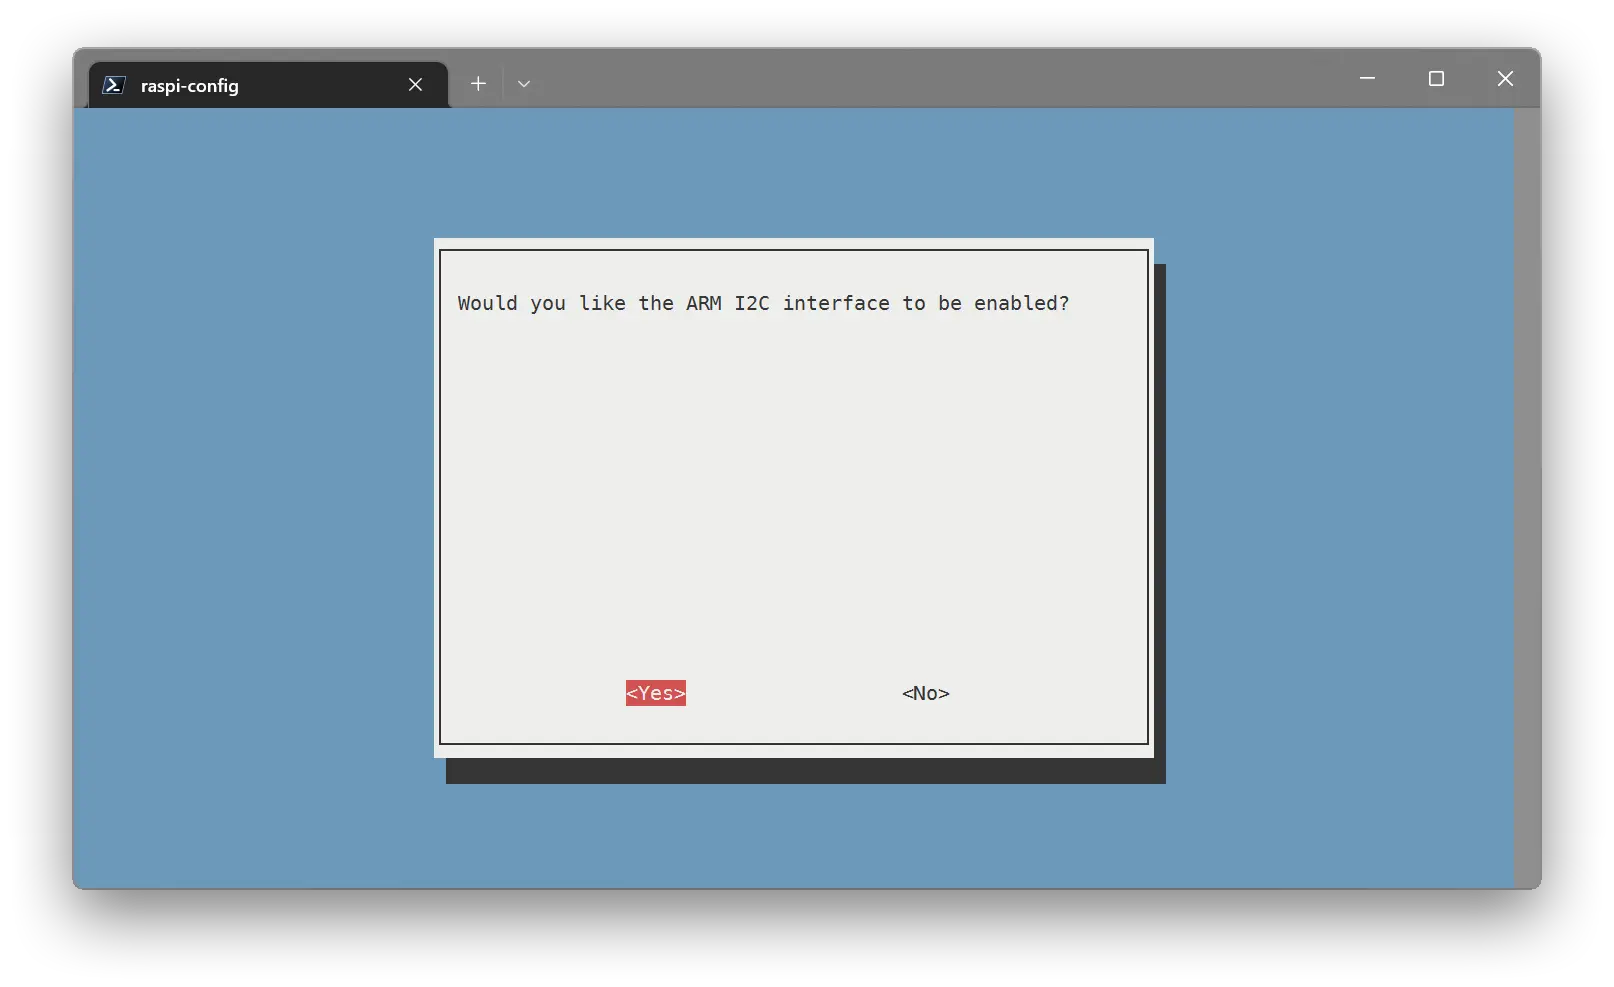Click the word "I2C" in the prompt
Viewport: 1614px width, 987px height.
click(x=752, y=303)
